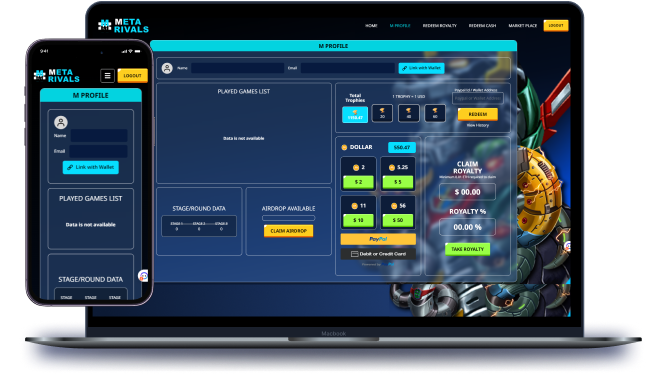The height and width of the screenshot is (374, 665).
Task: Open the Redeem Cash nav item
Action: click(482, 25)
